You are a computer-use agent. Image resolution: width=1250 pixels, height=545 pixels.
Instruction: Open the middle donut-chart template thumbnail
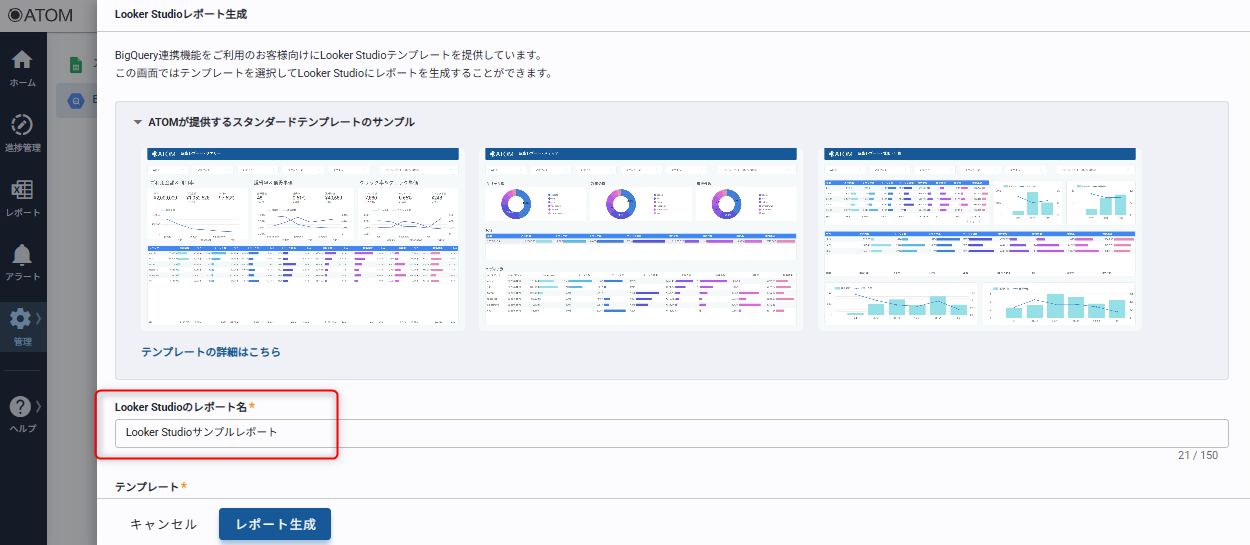click(x=640, y=238)
